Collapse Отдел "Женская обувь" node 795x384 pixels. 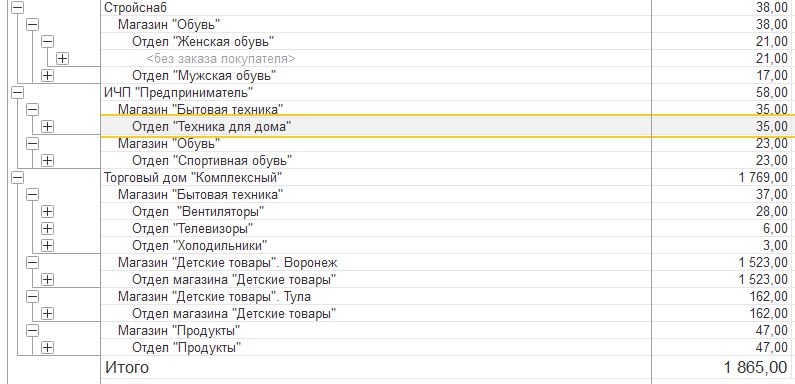pyautogui.click(x=47, y=41)
